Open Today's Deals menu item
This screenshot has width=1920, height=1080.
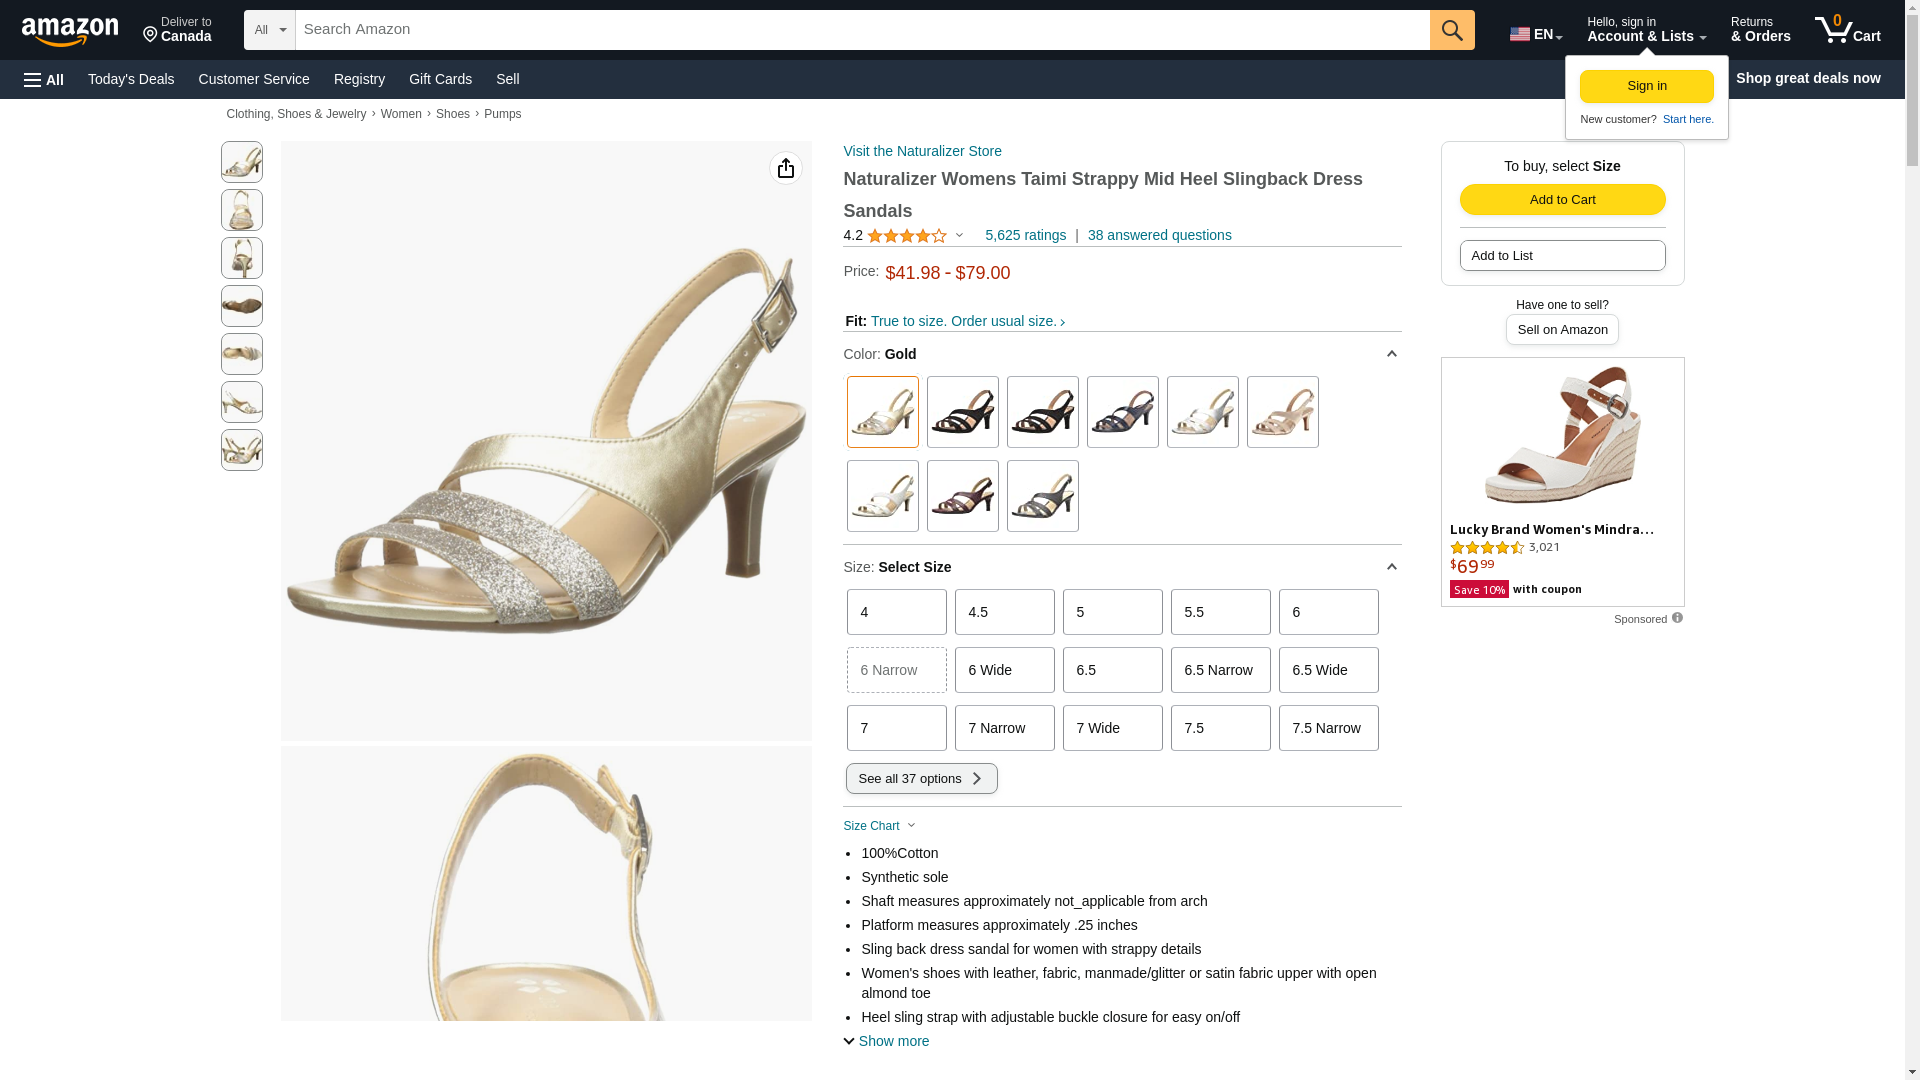point(131,79)
